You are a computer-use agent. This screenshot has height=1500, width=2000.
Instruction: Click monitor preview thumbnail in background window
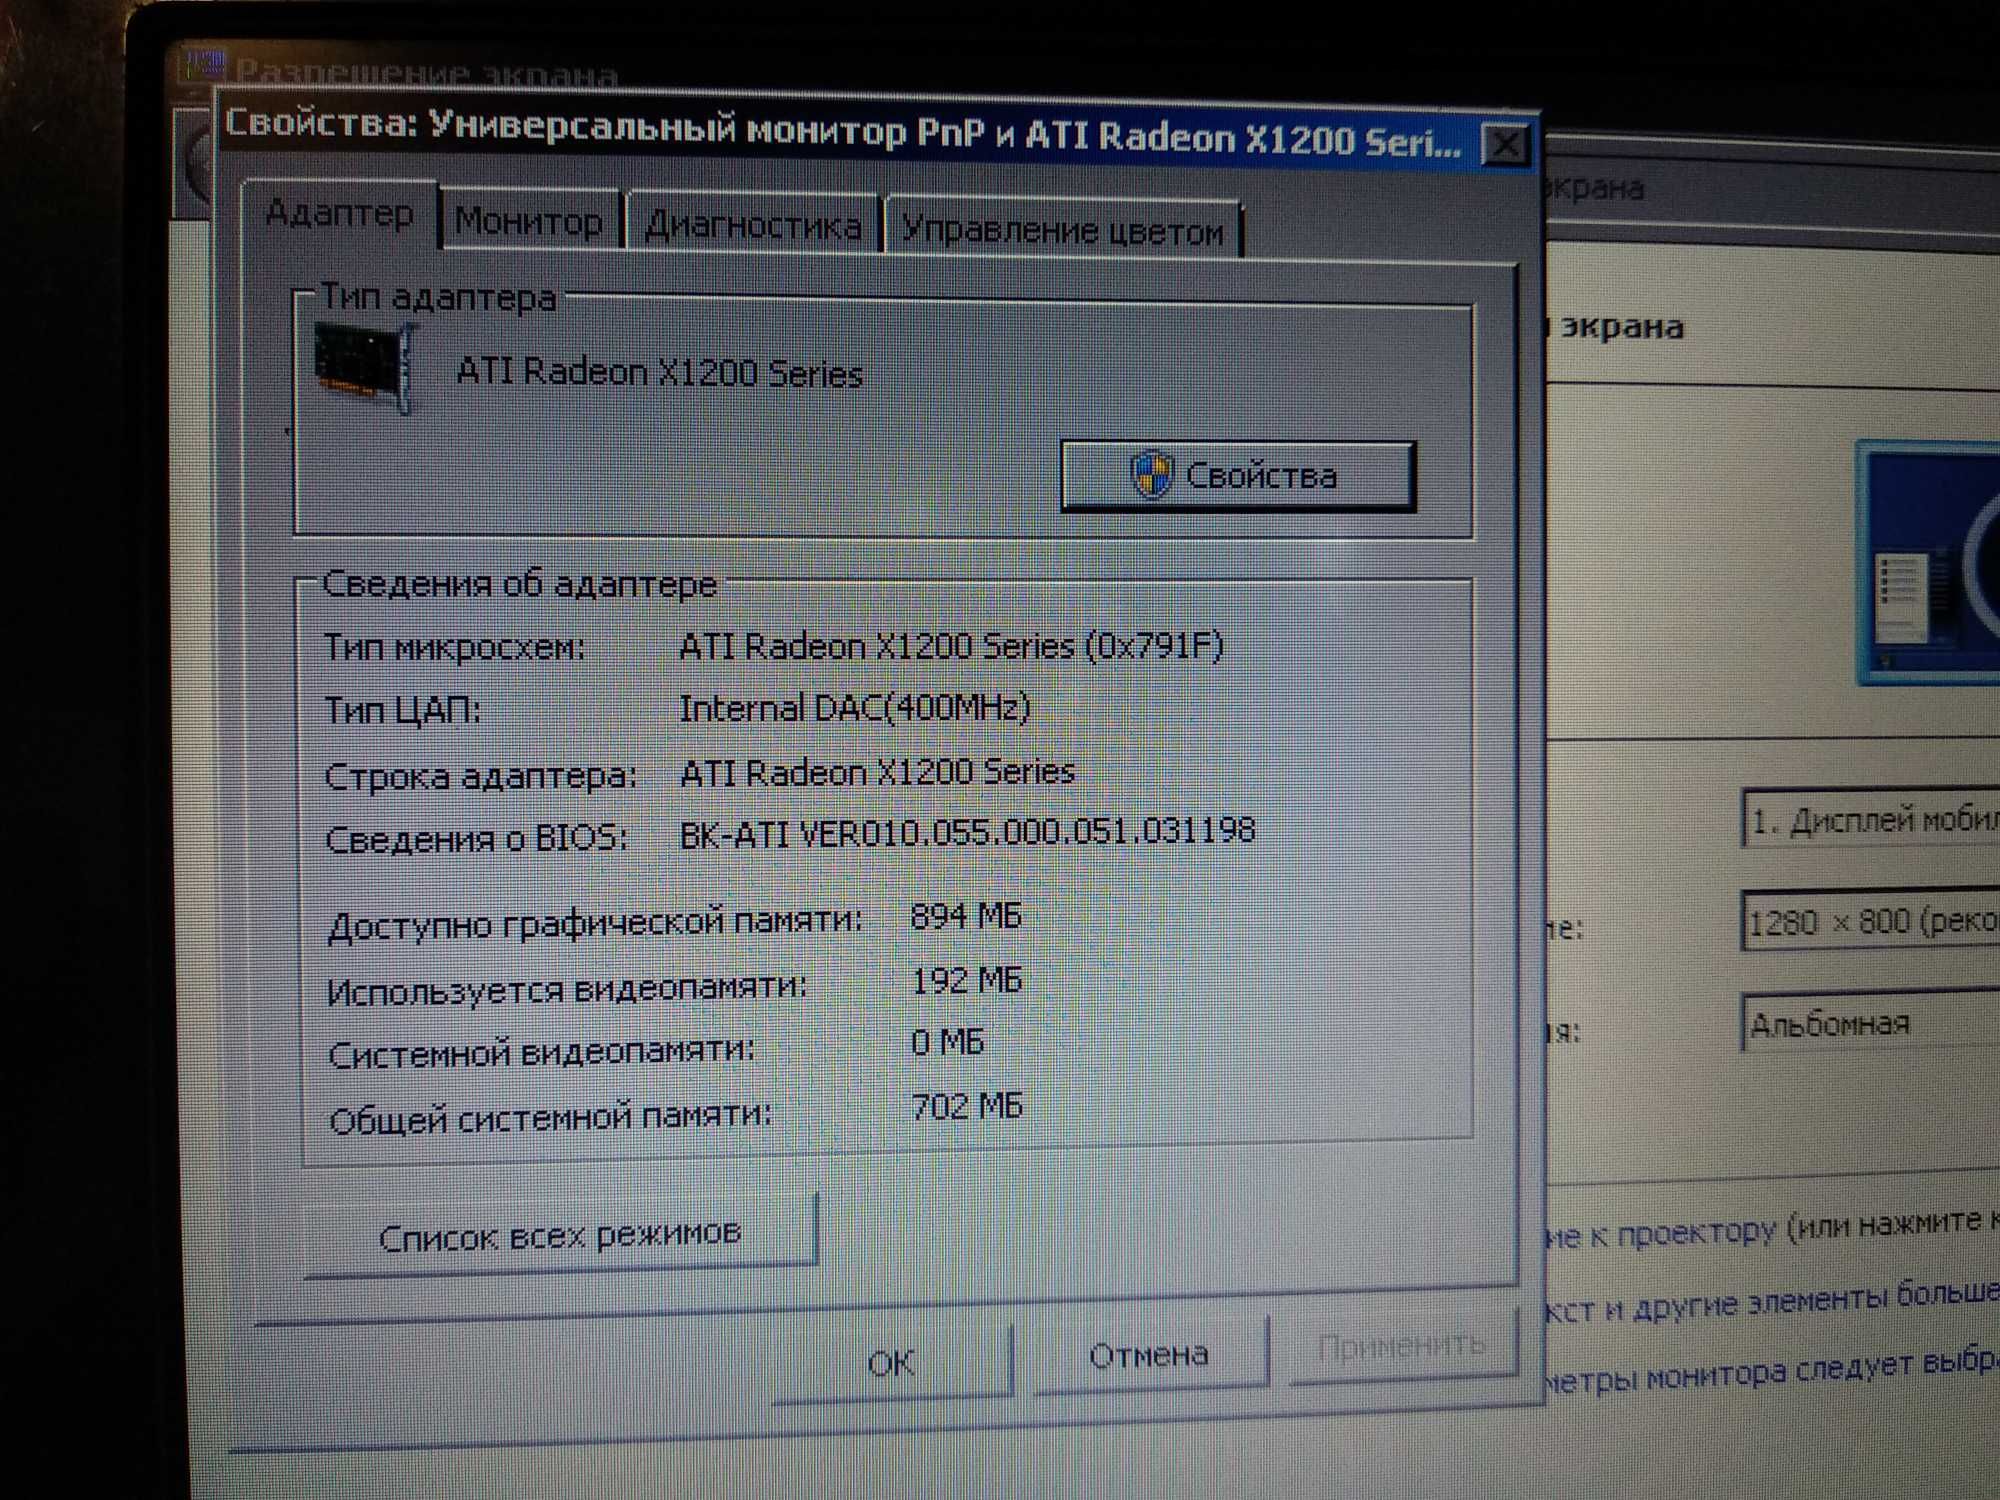coord(1929,563)
